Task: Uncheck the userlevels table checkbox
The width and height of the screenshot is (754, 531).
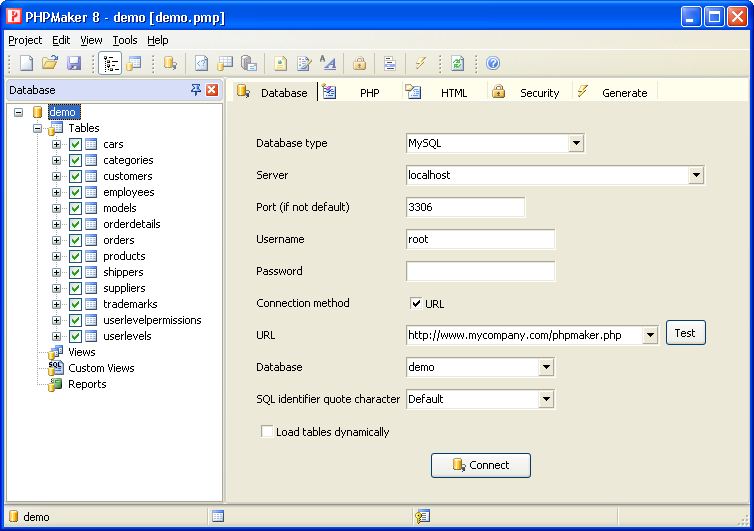Action: [75, 336]
